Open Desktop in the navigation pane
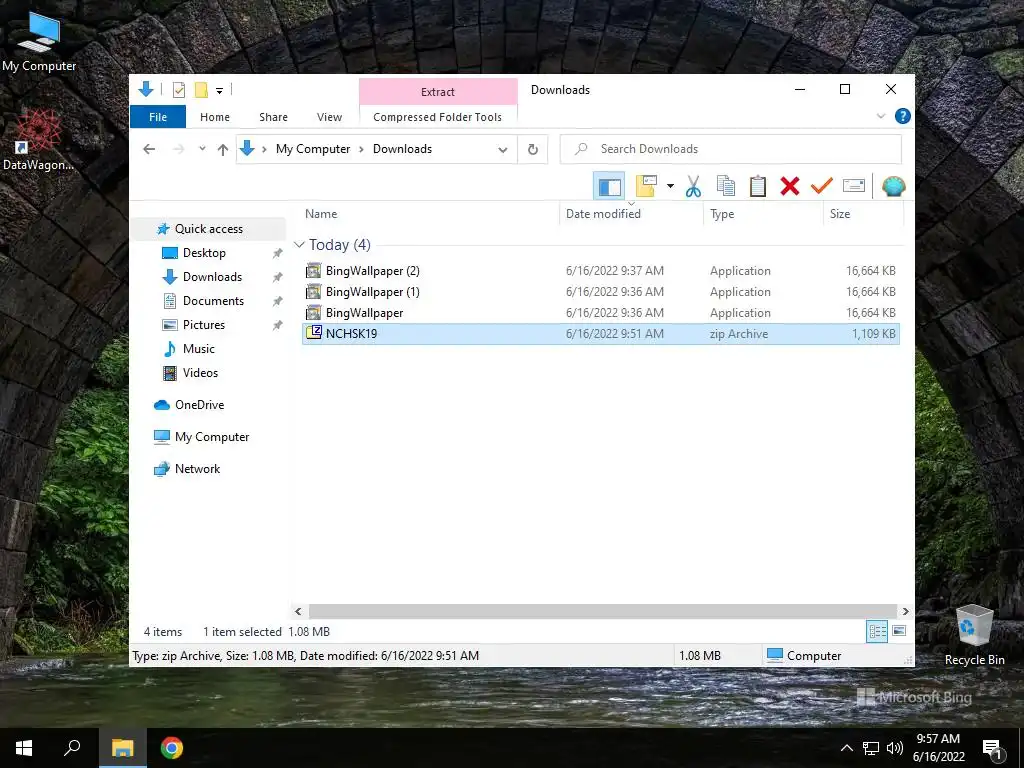Image resolution: width=1024 pixels, height=768 pixels. point(204,253)
